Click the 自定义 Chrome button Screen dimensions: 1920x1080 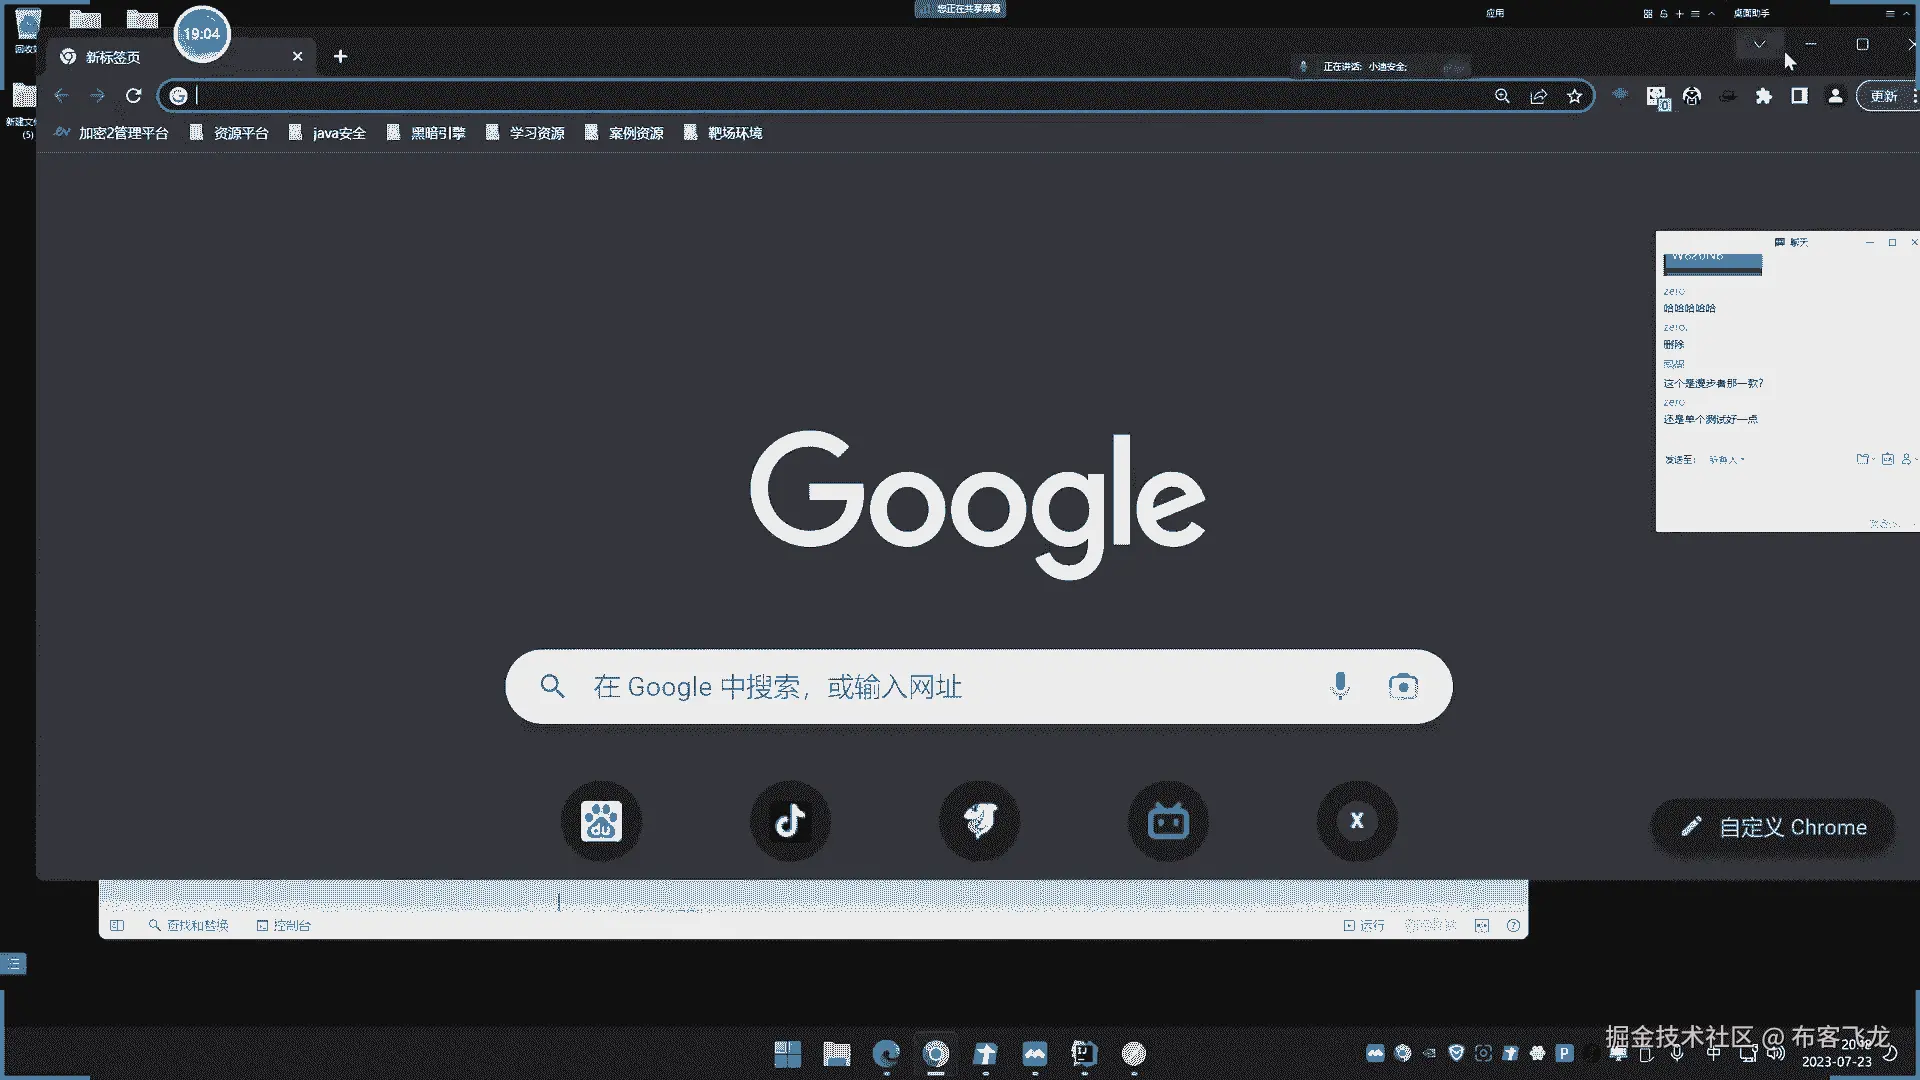click(1772, 827)
